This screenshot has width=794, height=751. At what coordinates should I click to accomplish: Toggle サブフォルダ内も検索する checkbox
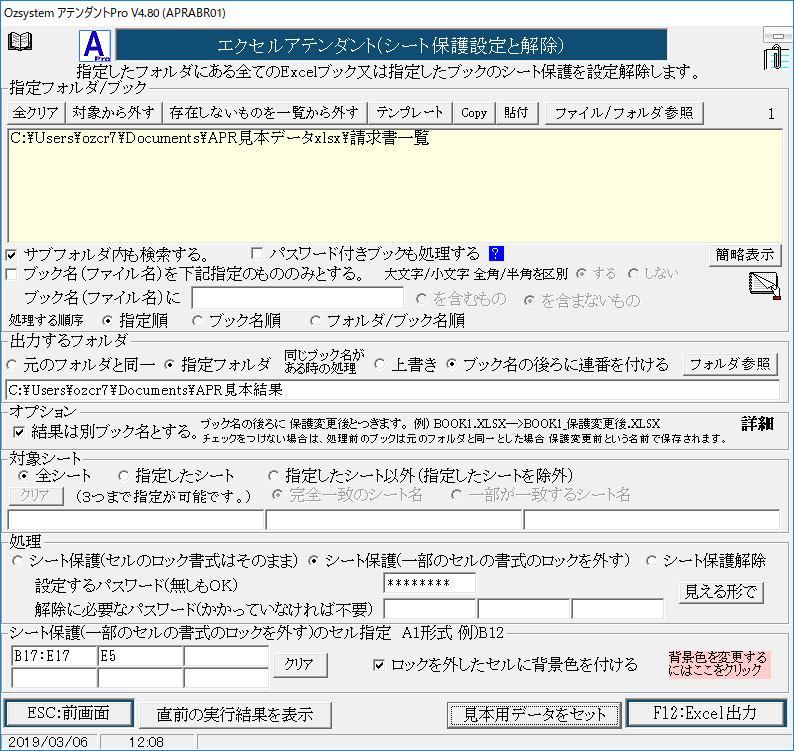pyautogui.click(x=11, y=255)
